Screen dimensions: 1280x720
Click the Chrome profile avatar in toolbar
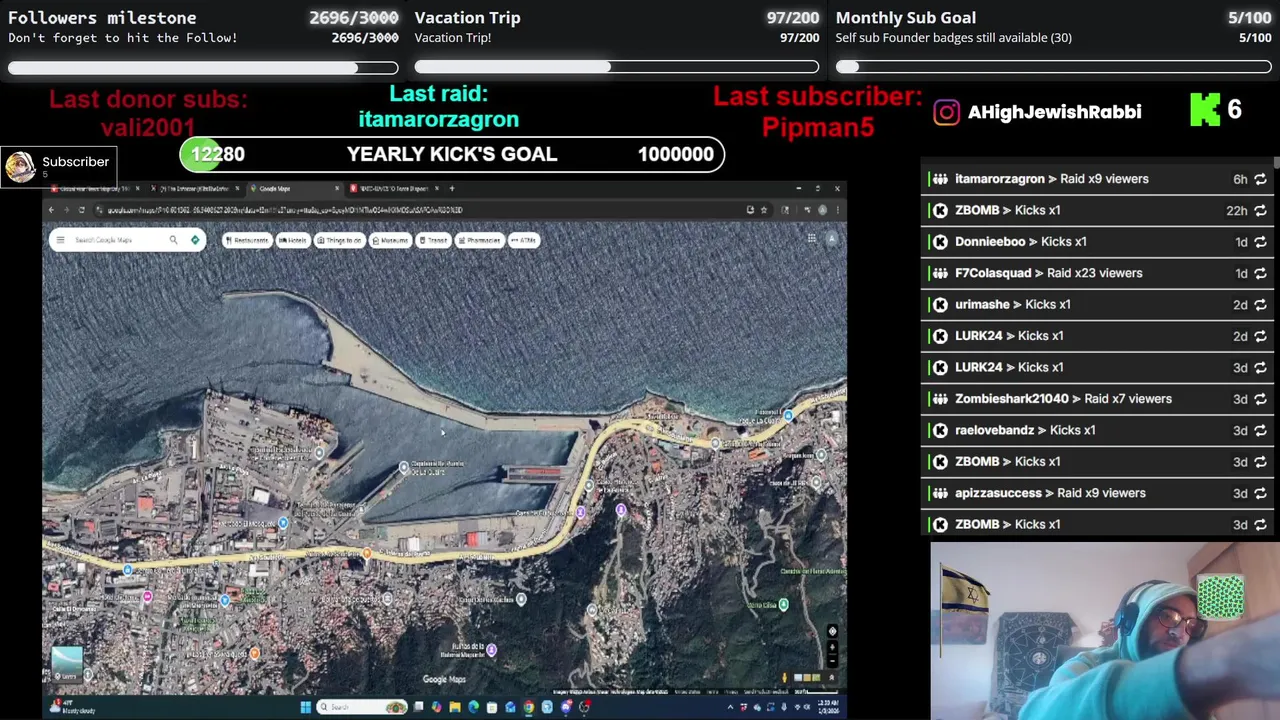pyautogui.click(x=822, y=210)
